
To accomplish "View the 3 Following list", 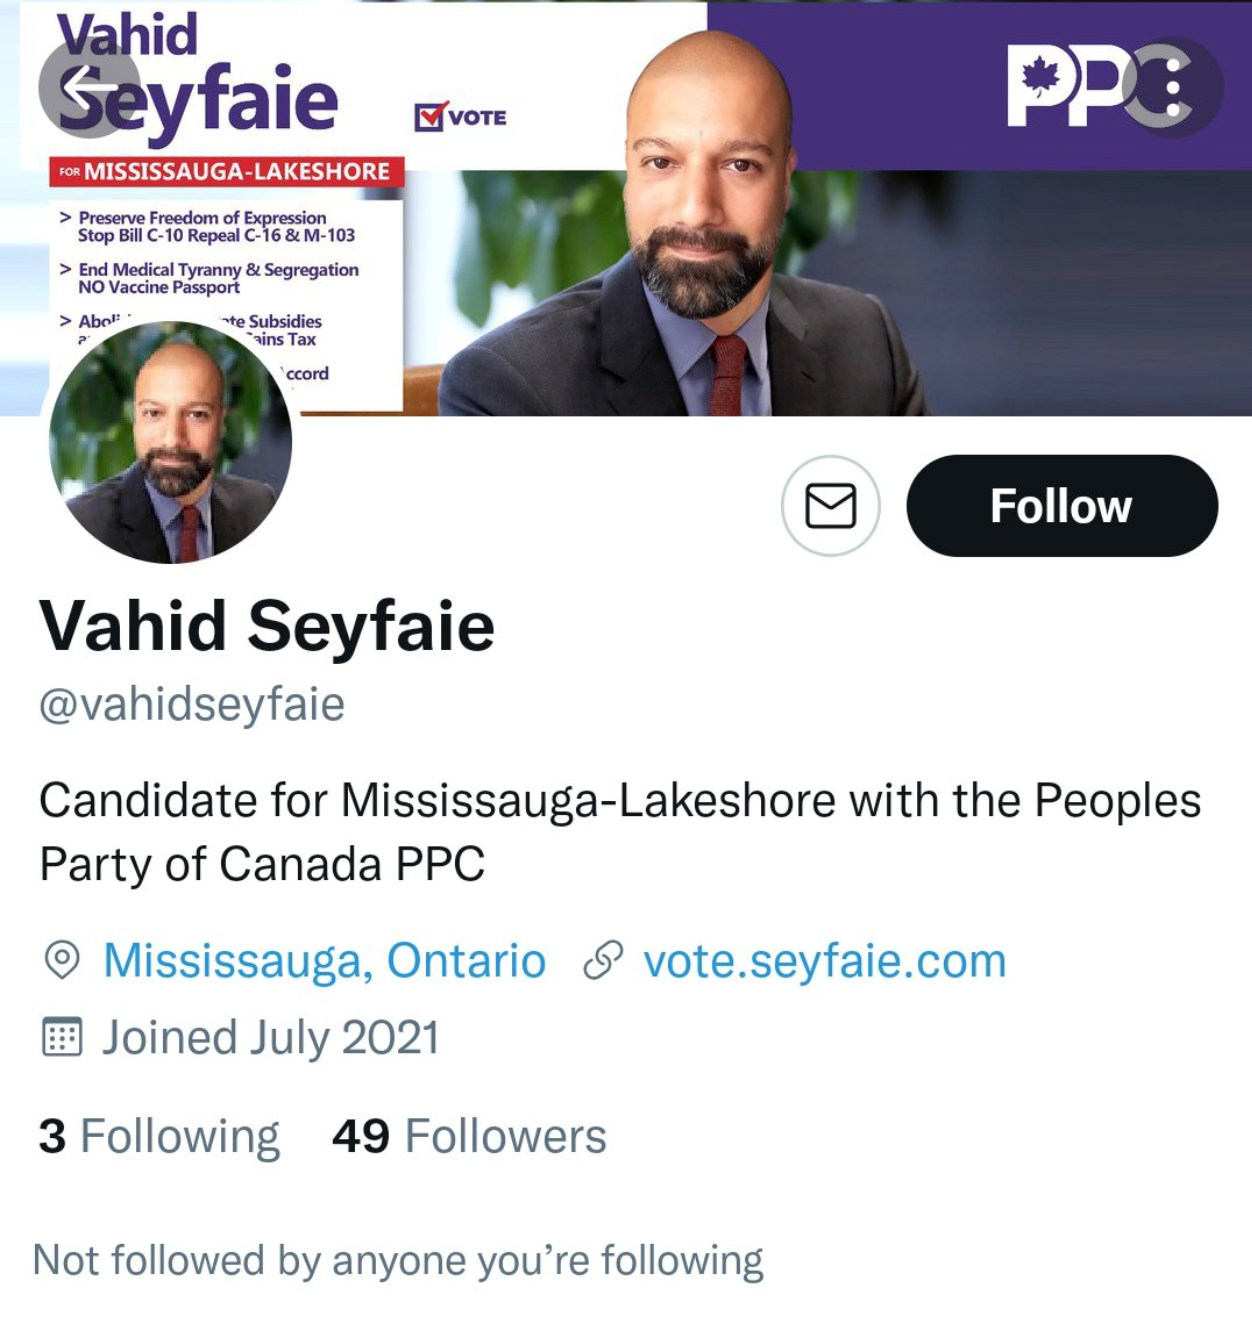I will tap(159, 1137).
